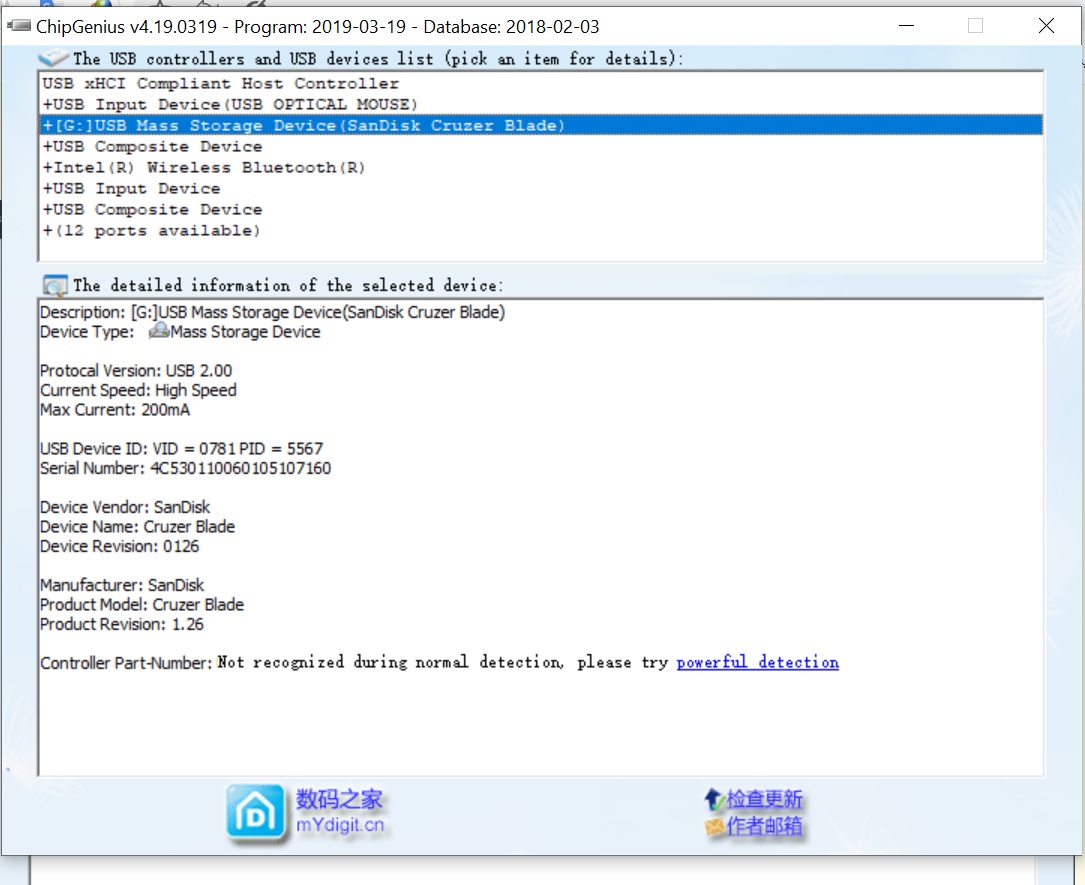Select the second USB Composite Device row
Screen dimensions: 1085x885
tap(540, 210)
